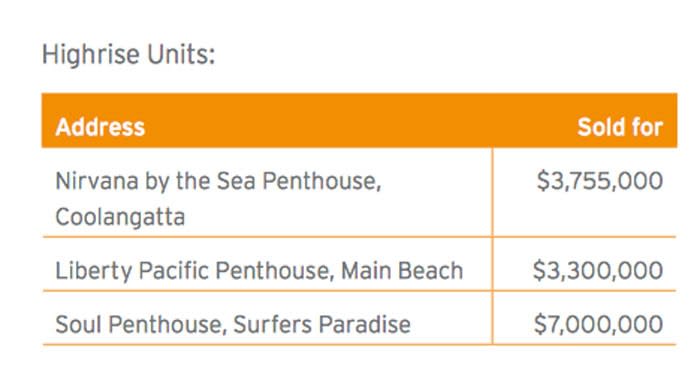Select the Address column header
This screenshot has width=700, height=377.
click(x=100, y=127)
